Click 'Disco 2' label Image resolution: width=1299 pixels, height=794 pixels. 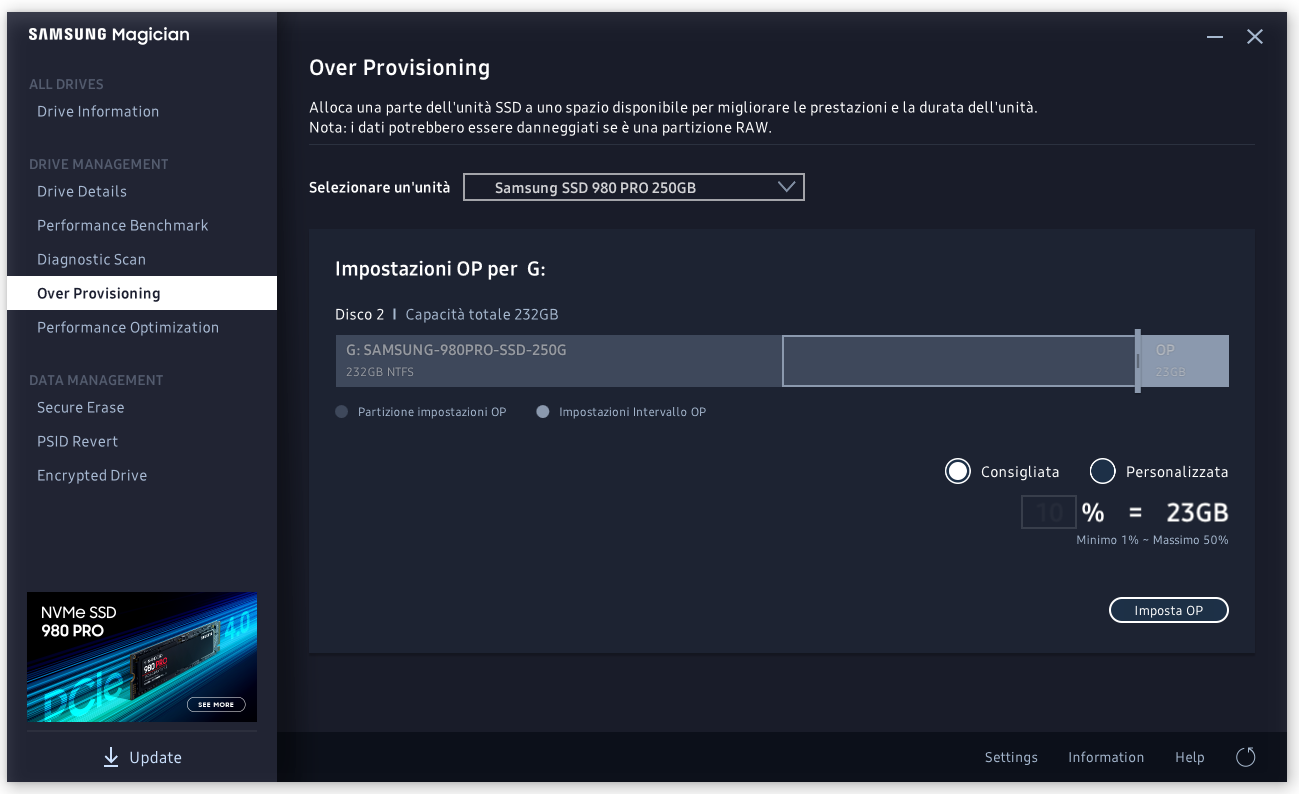[360, 314]
